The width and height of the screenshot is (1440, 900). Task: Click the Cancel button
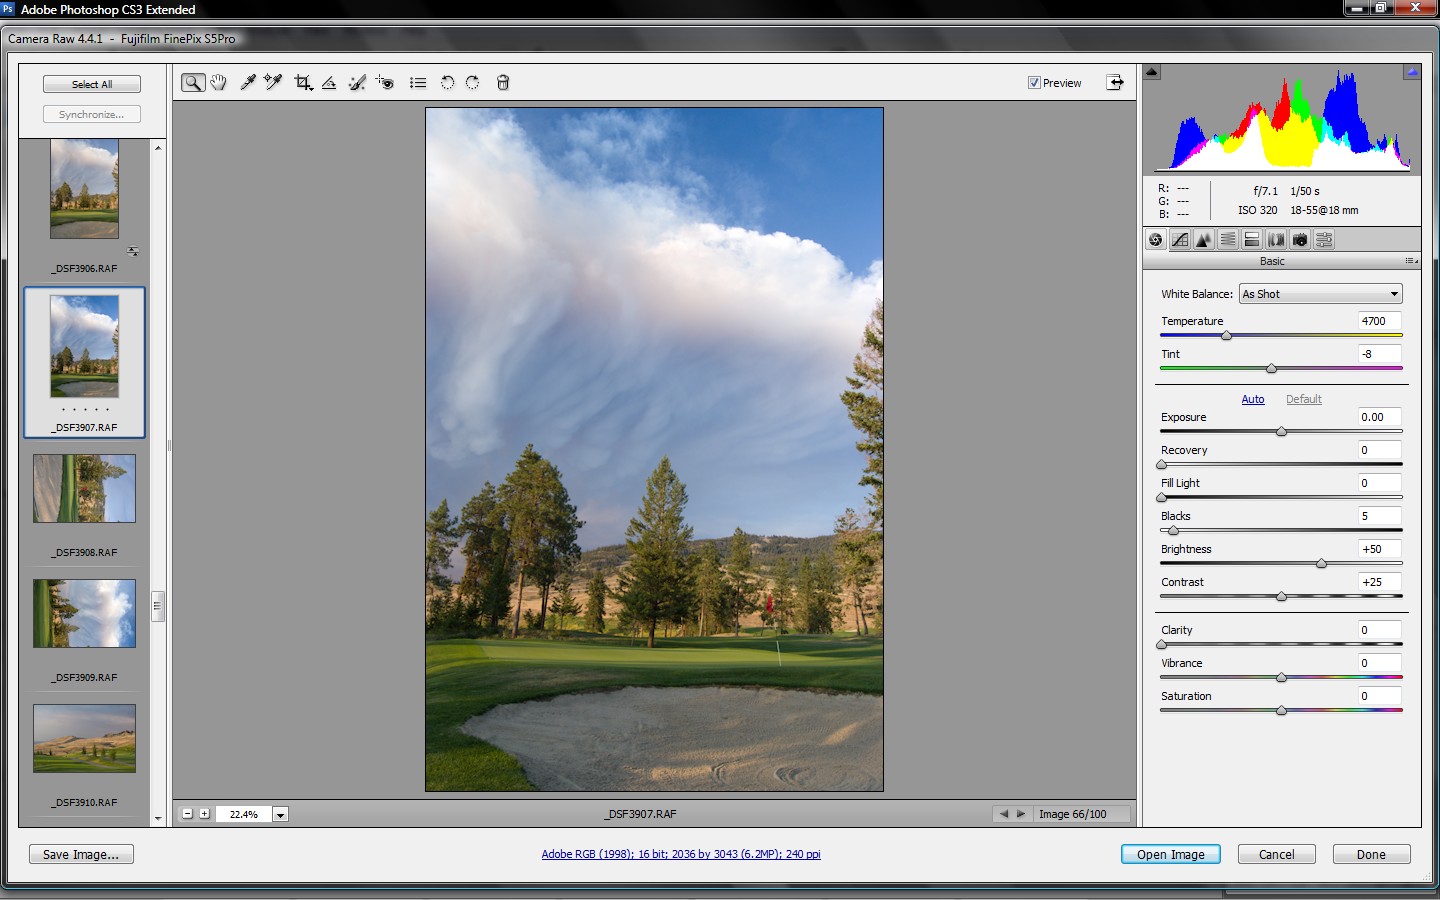point(1277,855)
